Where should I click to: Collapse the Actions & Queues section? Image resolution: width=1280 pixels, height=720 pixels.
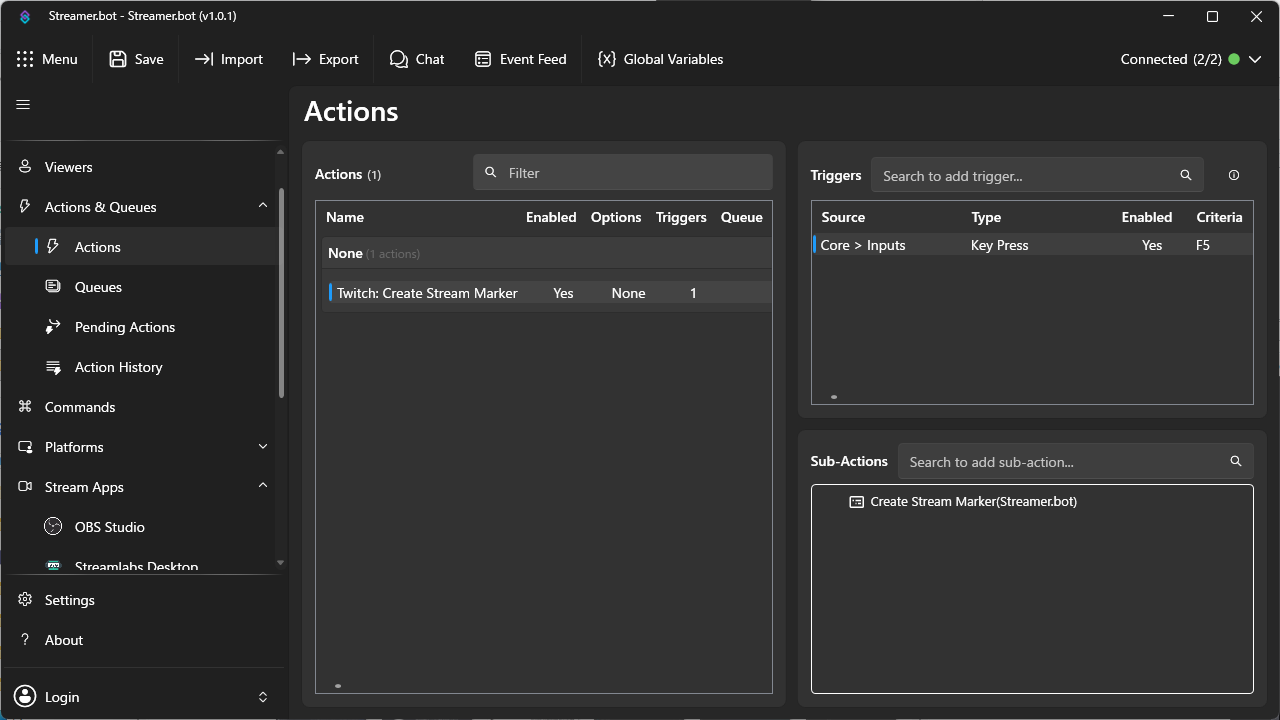(263, 206)
